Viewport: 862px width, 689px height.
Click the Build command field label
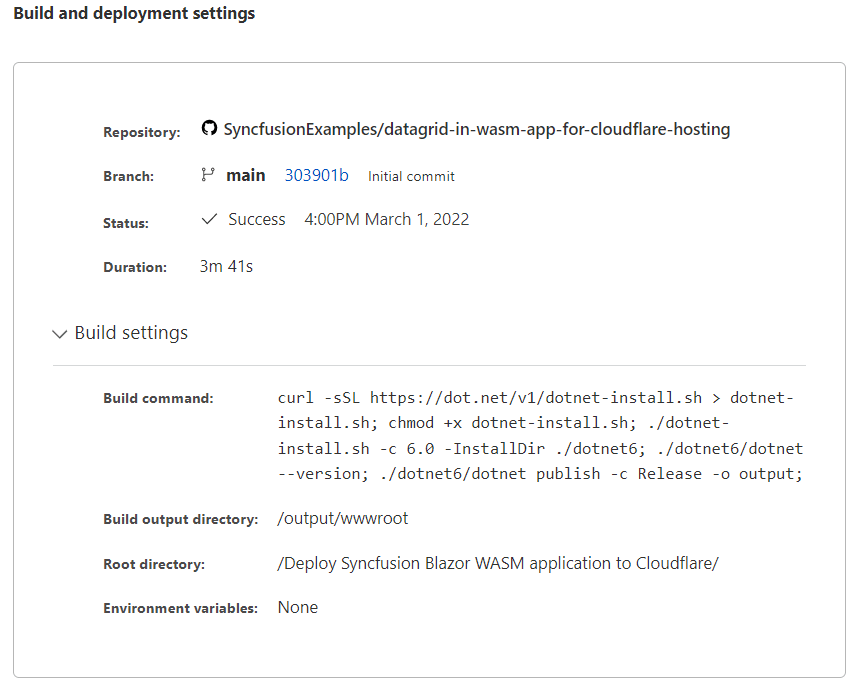tap(158, 398)
